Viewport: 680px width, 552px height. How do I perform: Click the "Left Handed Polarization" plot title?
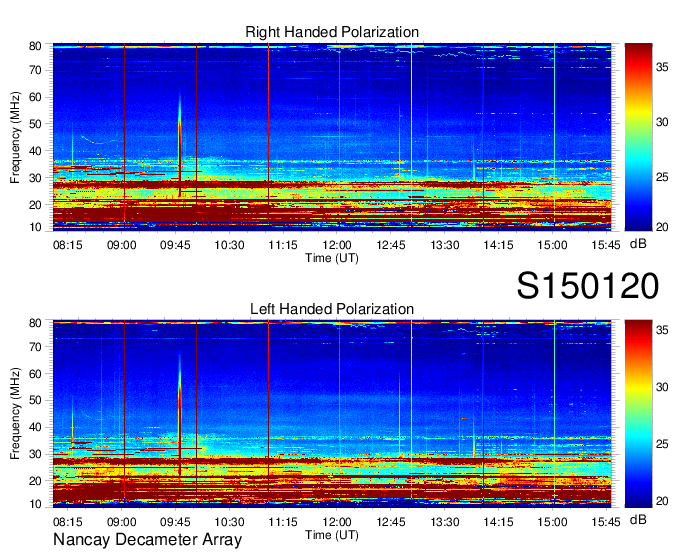click(332, 309)
